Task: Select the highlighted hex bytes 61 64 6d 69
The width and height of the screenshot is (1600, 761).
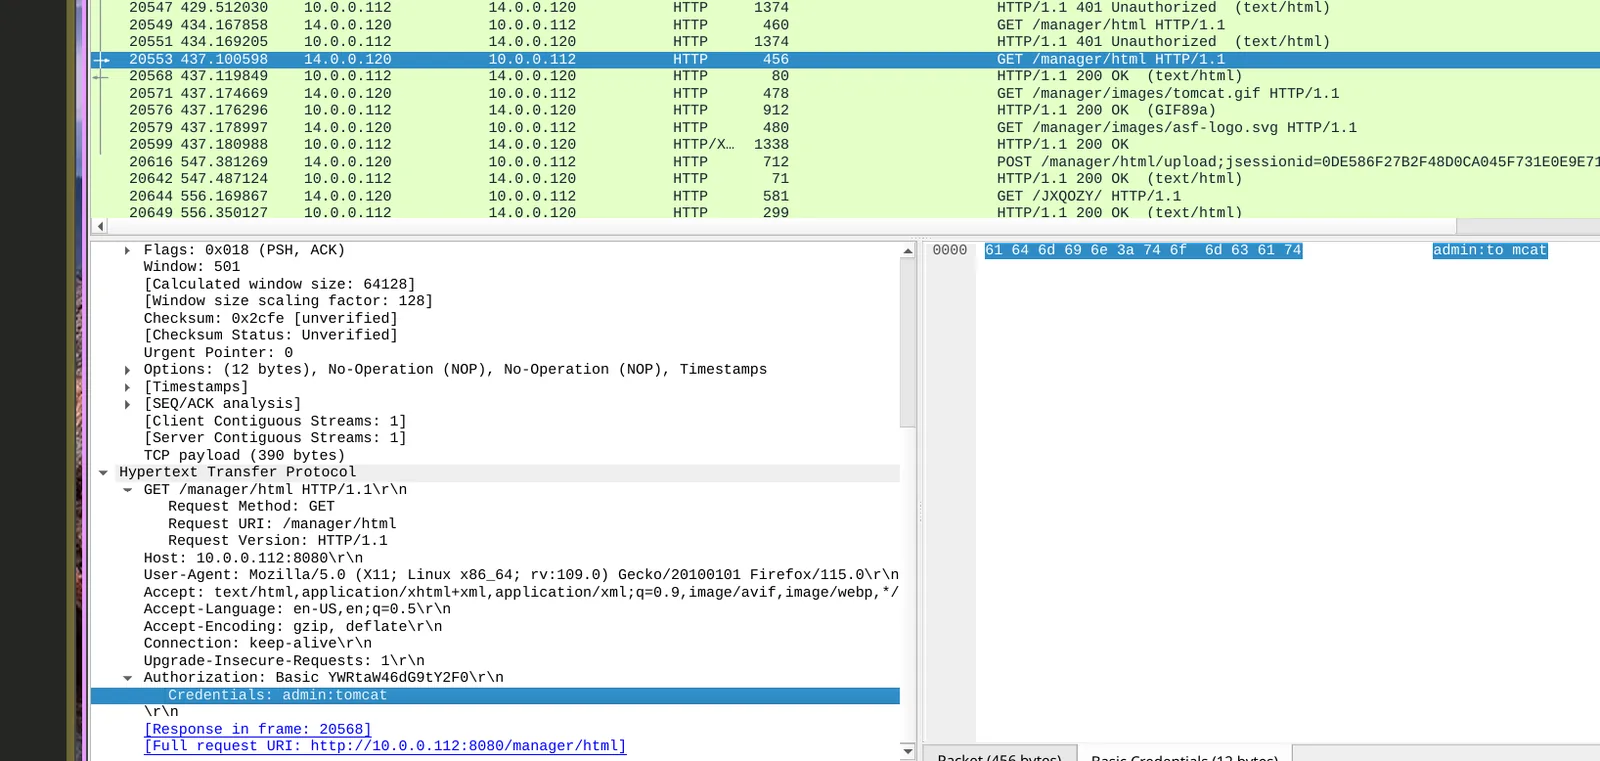Action: coord(1143,251)
